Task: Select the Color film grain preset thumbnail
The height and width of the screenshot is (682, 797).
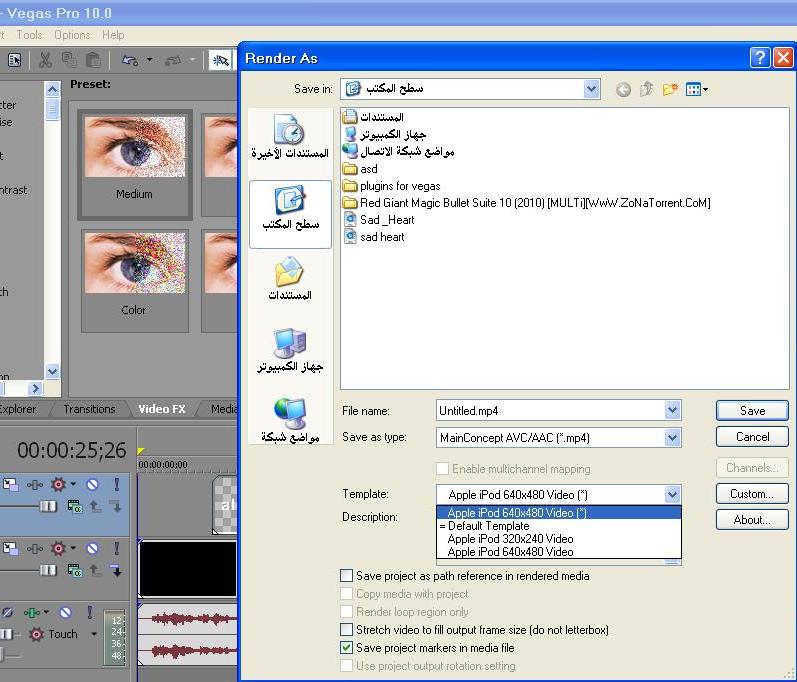Action: tap(135, 281)
